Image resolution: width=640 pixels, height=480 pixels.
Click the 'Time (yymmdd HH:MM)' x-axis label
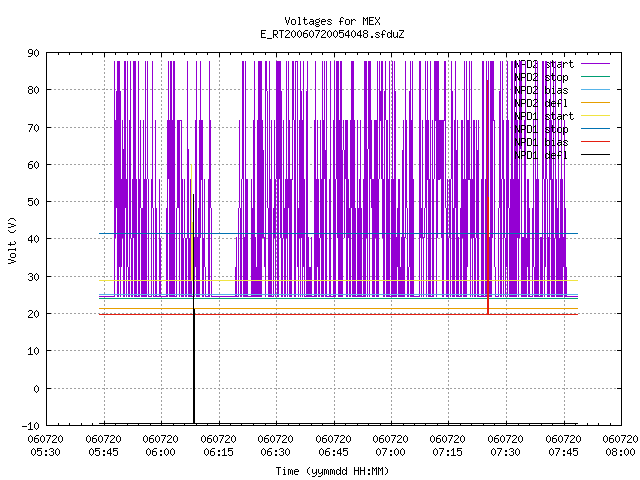tap(332, 471)
